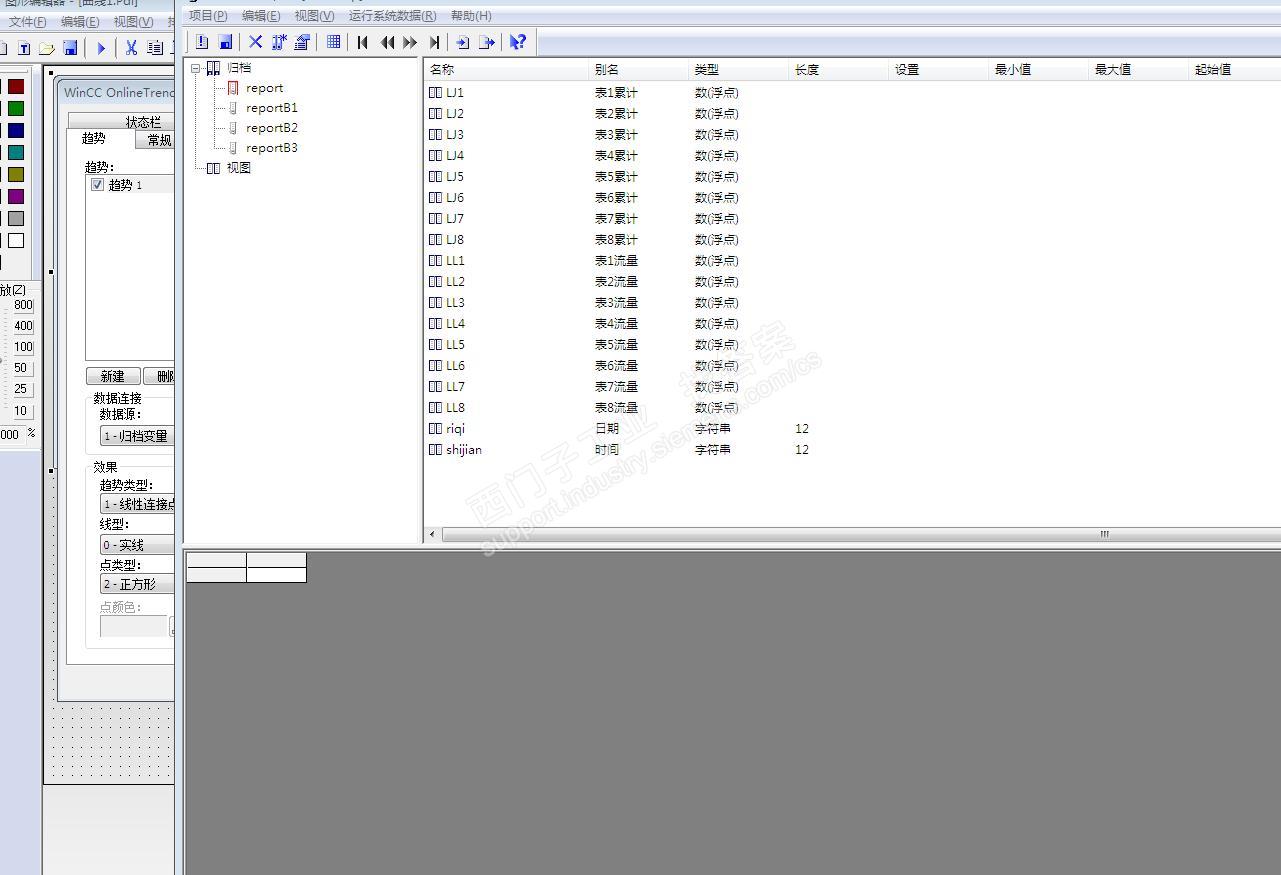Open the 帮助(H) menu
Viewport: 1281px width, 875px height.
tap(471, 16)
